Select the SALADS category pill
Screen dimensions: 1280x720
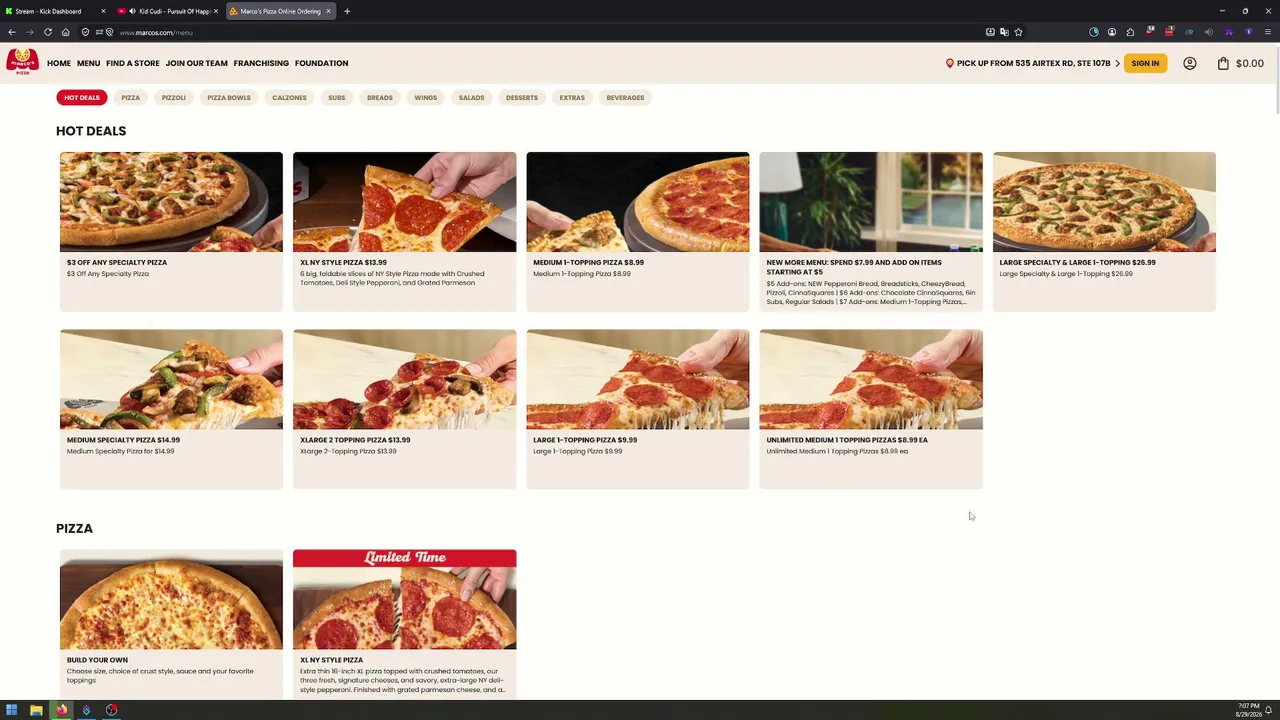pyautogui.click(x=472, y=98)
